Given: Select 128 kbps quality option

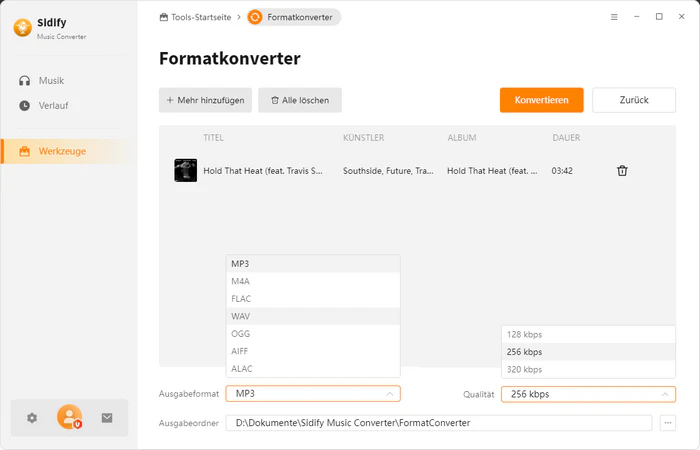Looking at the screenshot, I should pyautogui.click(x=588, y=334).
